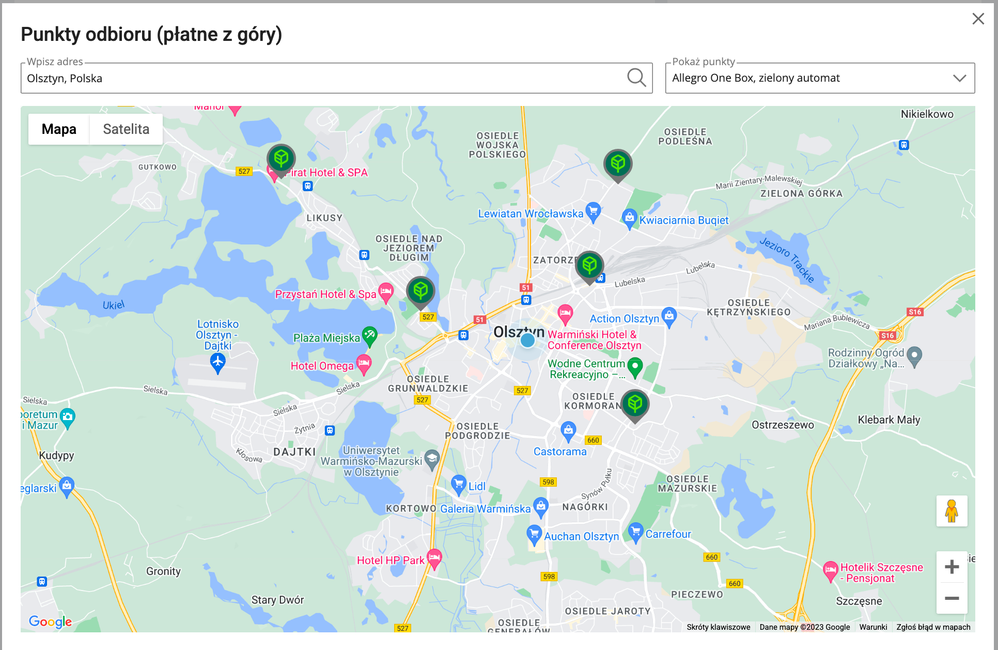
Task: Click the Pirat Hotel & SPA label
Action: click(x=327, y=173)
